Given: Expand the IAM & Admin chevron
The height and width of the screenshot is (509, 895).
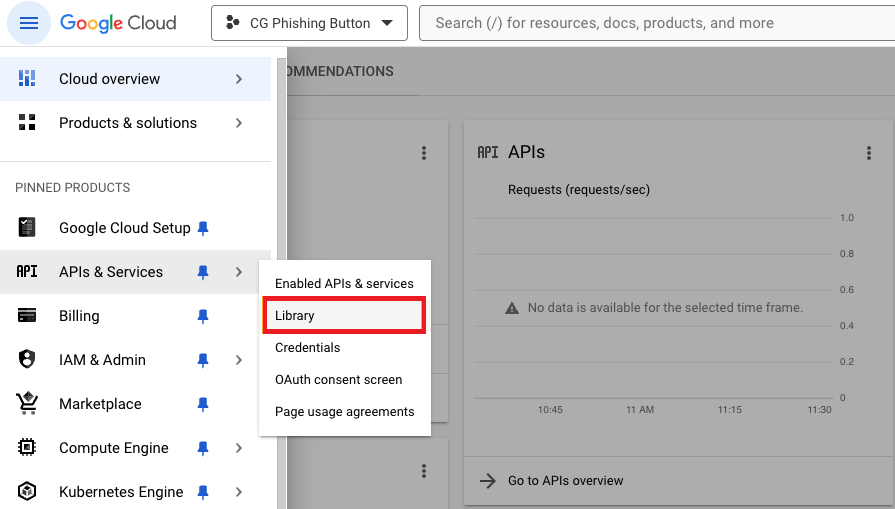Looking at the screenshot, I should tap(239, 359).
